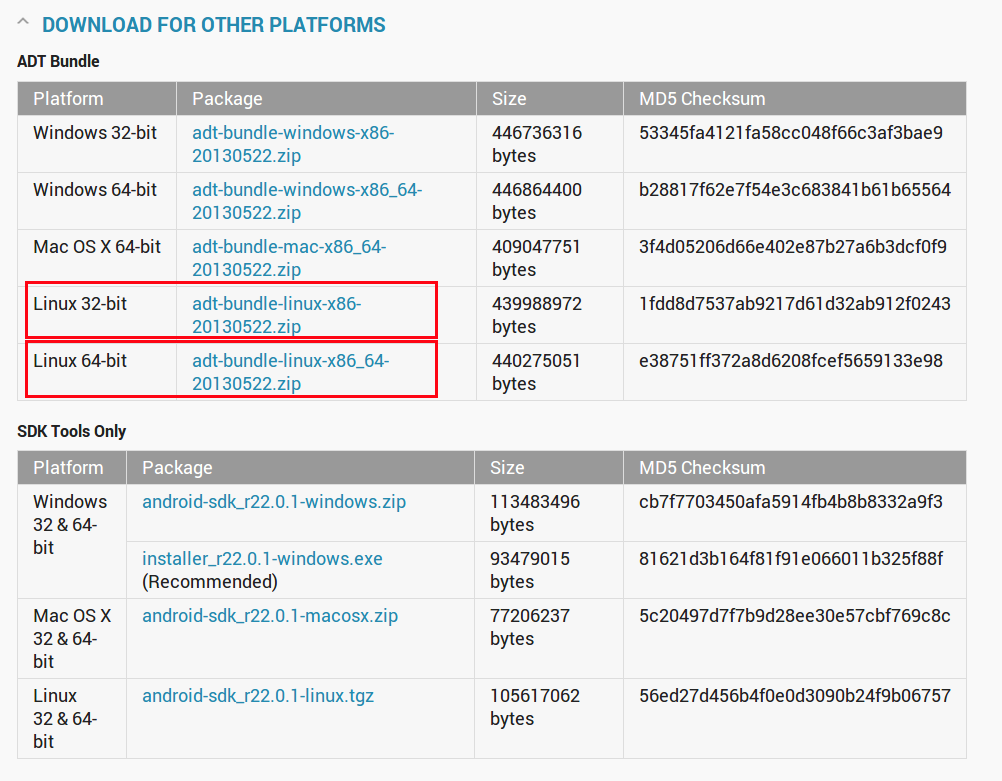
Task: Download adt-bundle-windows-x86-20130522.zip
Action: point(293,144)
